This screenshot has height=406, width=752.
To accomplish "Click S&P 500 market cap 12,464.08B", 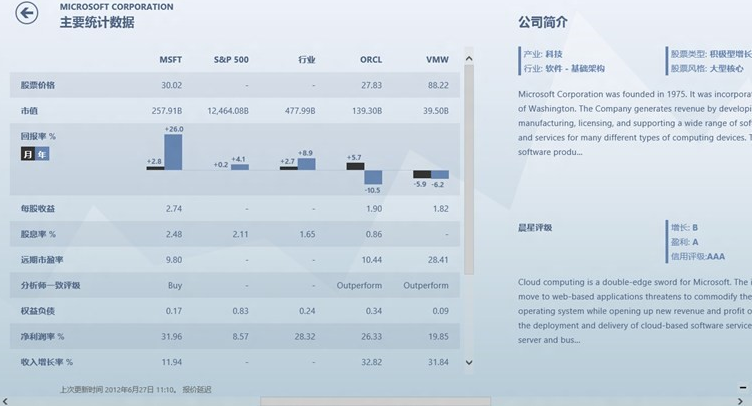I will click(x=228, y=111).
